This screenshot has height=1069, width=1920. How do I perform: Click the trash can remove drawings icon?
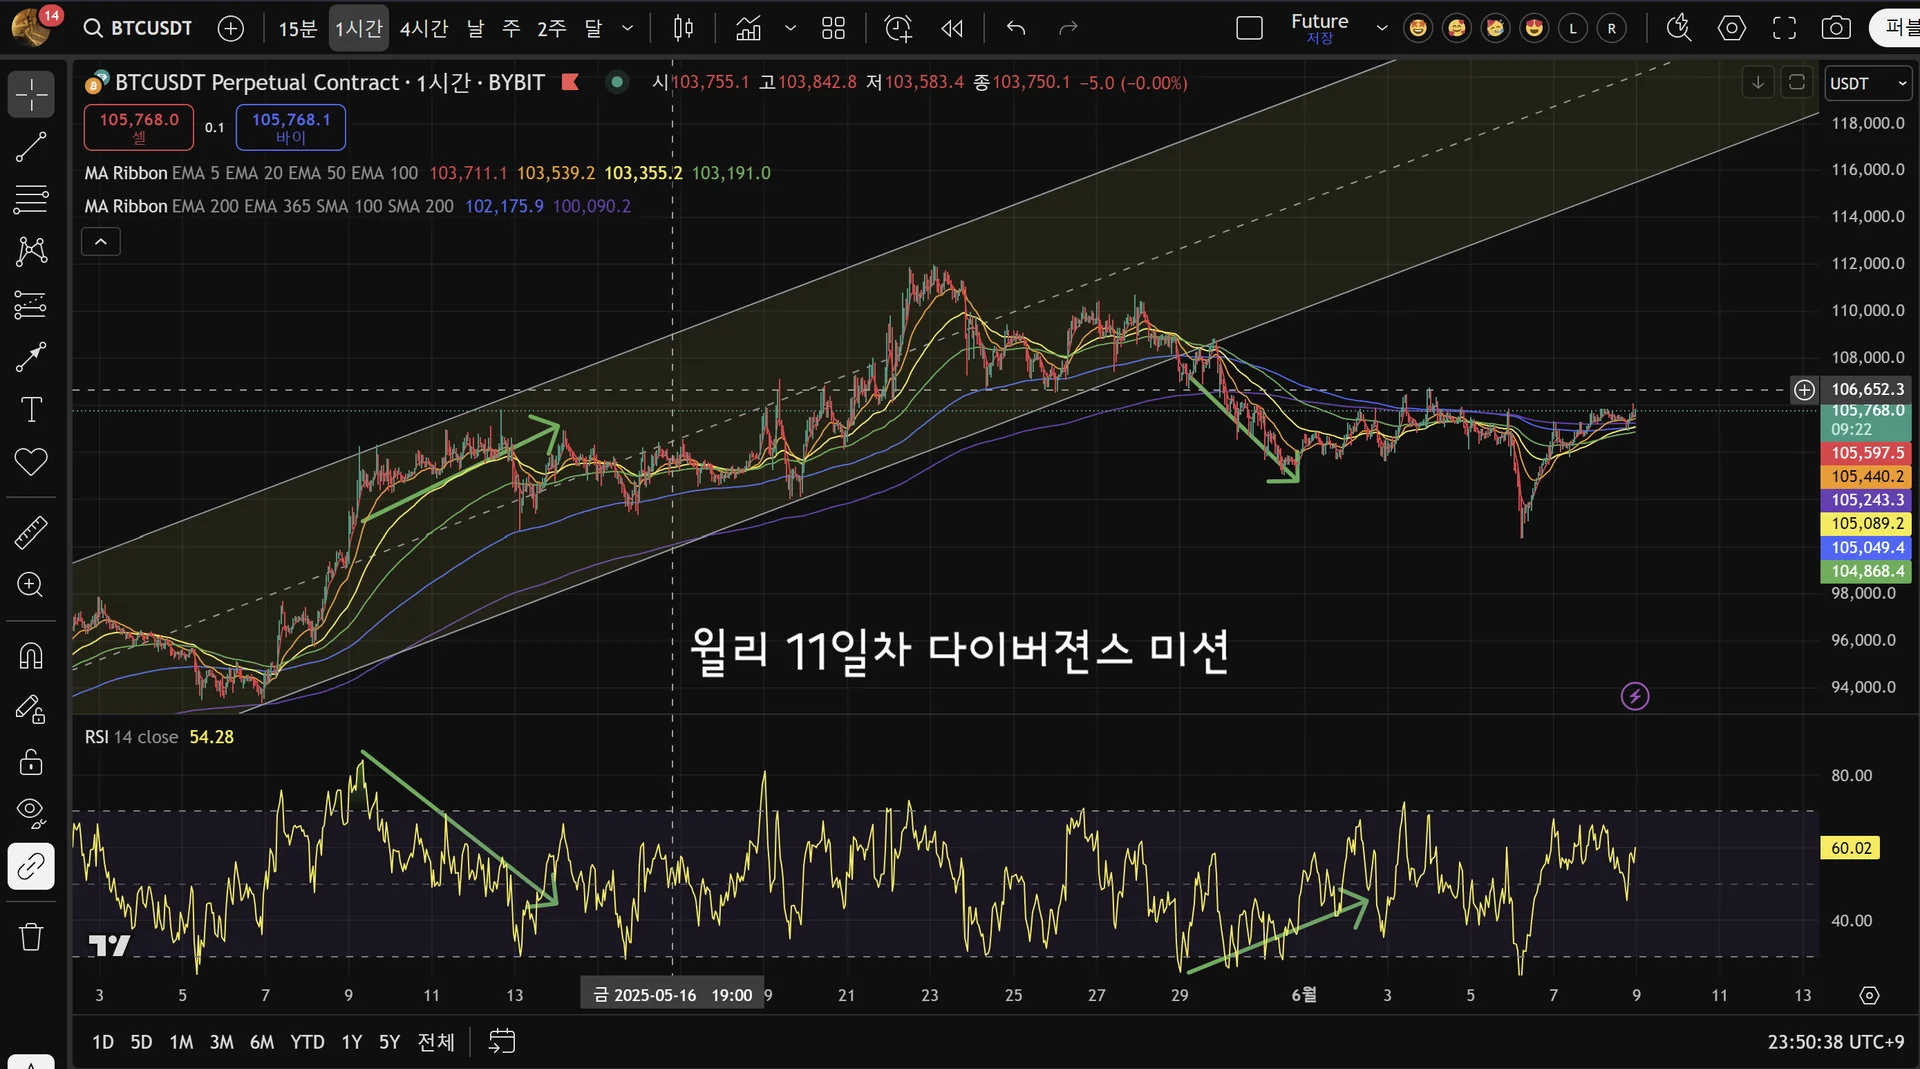tap(31, 937)
